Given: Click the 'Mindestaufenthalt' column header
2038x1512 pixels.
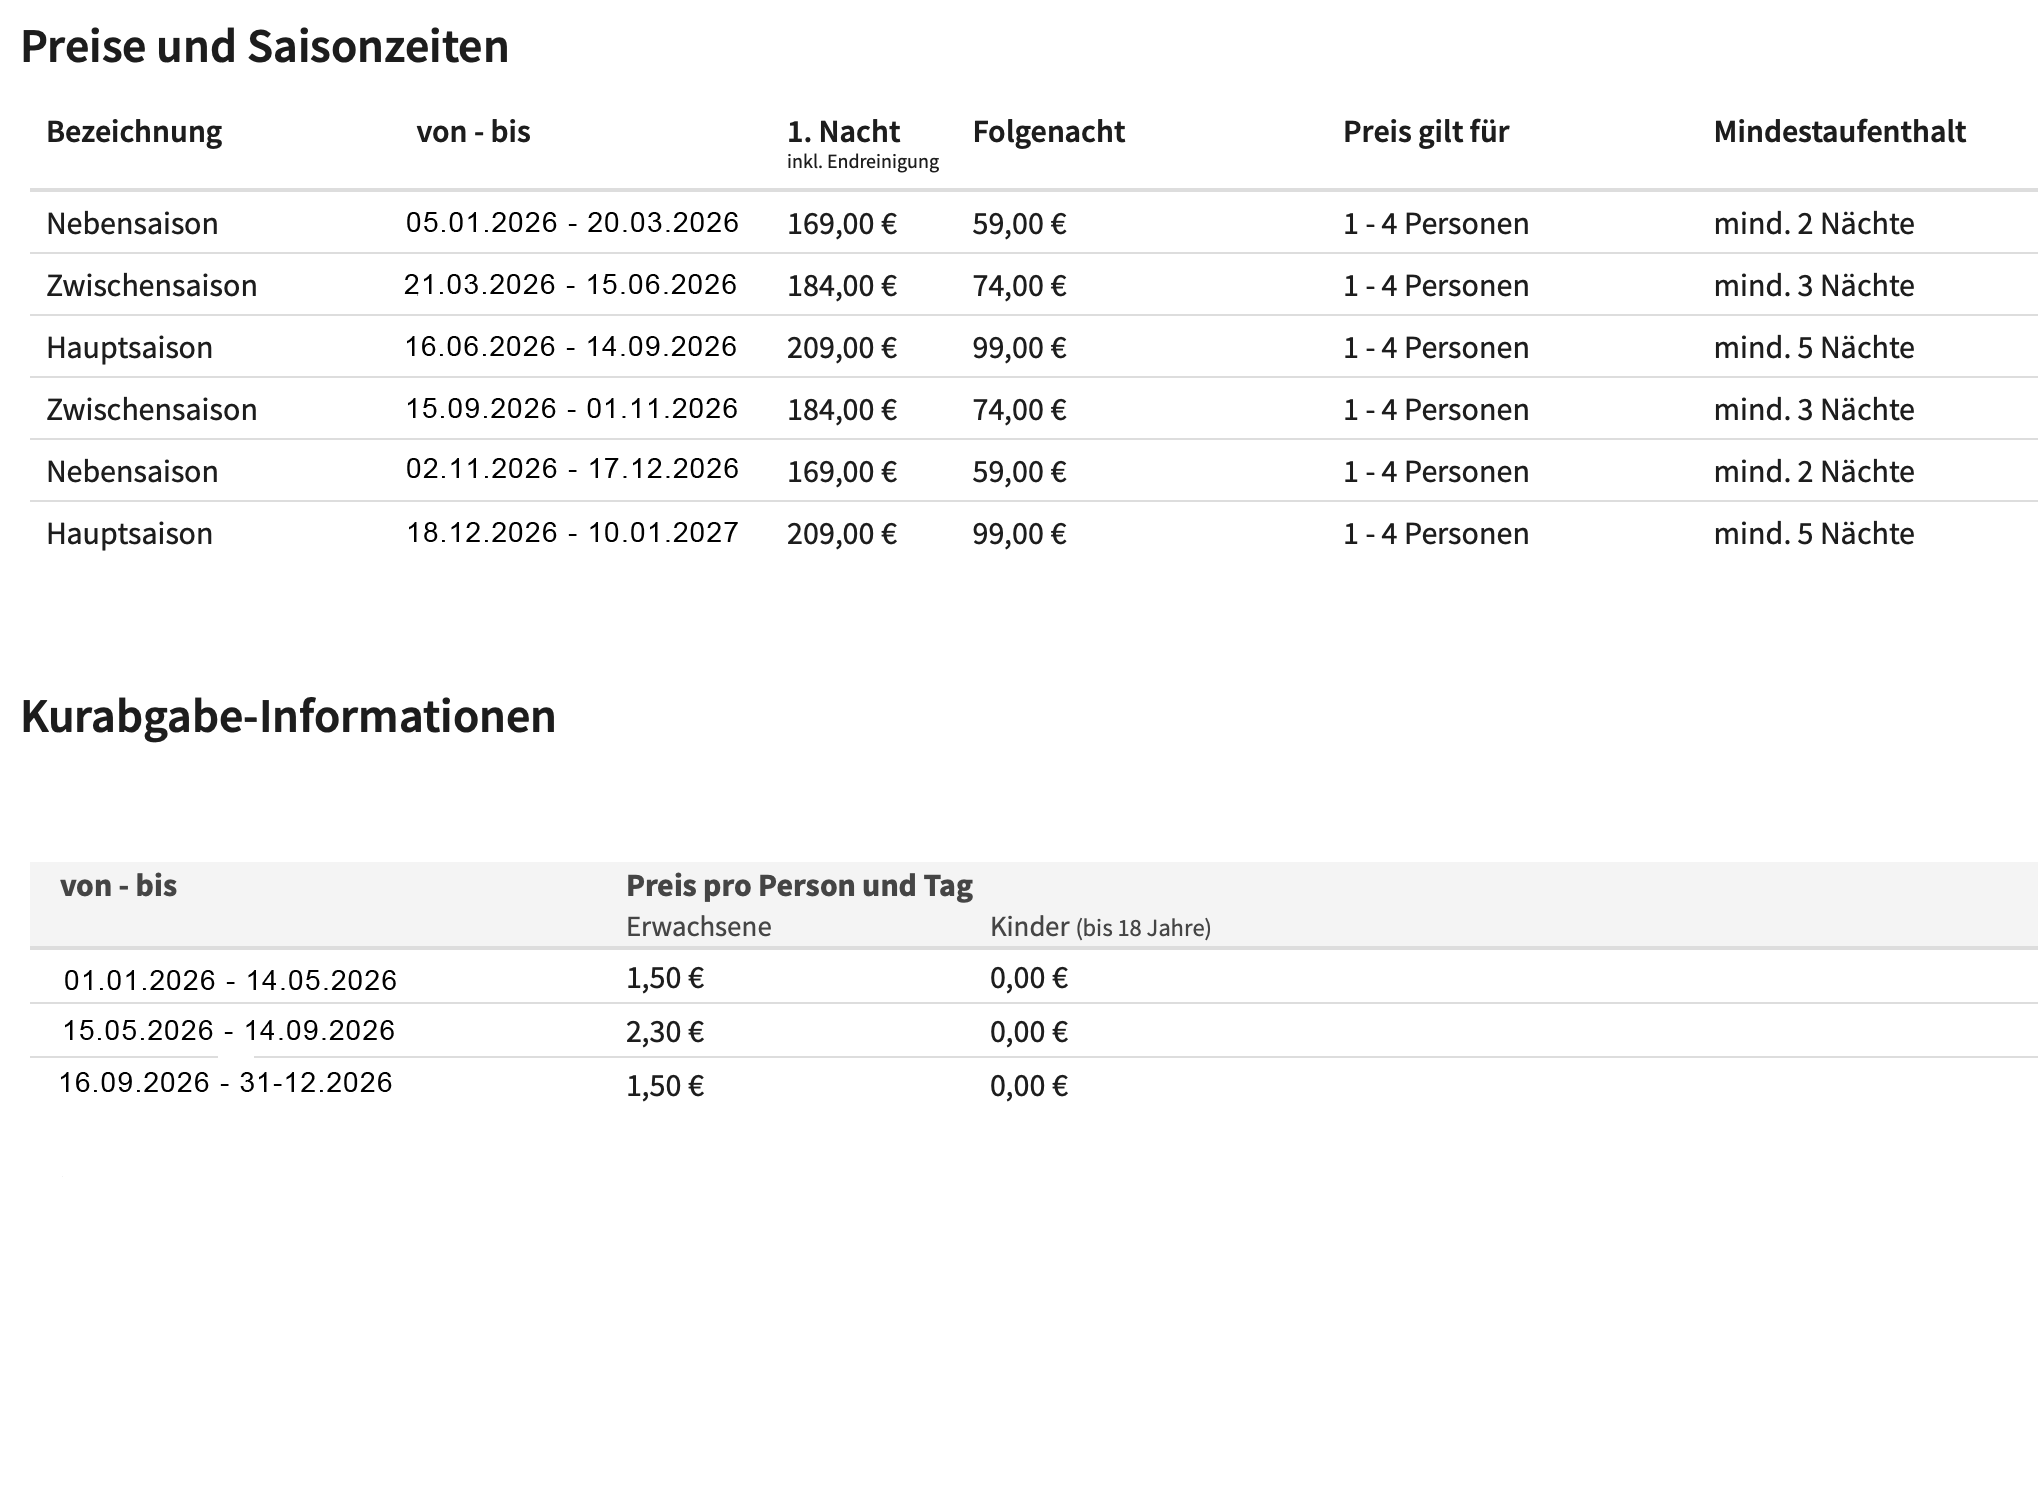Looking at the screenshot, I should point(1839,132).
